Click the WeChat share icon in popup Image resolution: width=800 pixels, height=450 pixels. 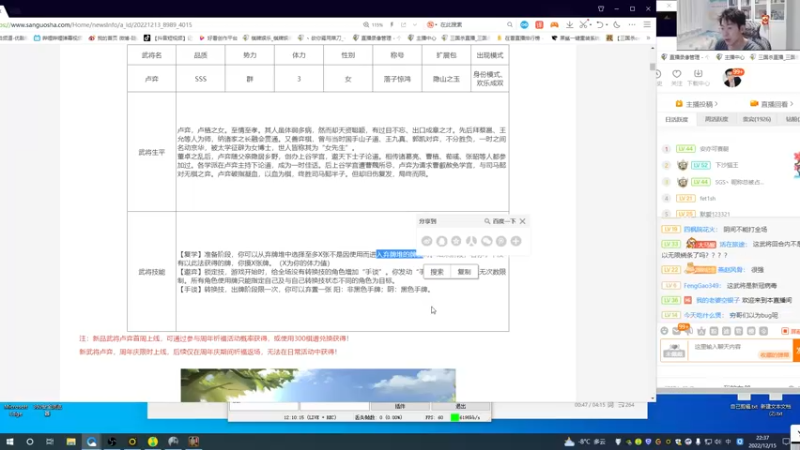tap(486, 241)
